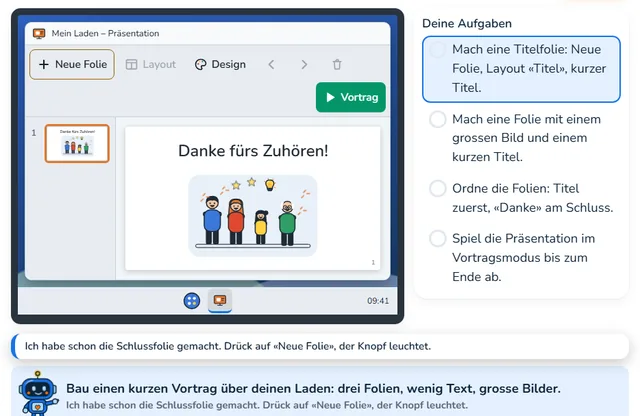
Task: Move slide backward with left chevron
Action: (x=271, y=65)
